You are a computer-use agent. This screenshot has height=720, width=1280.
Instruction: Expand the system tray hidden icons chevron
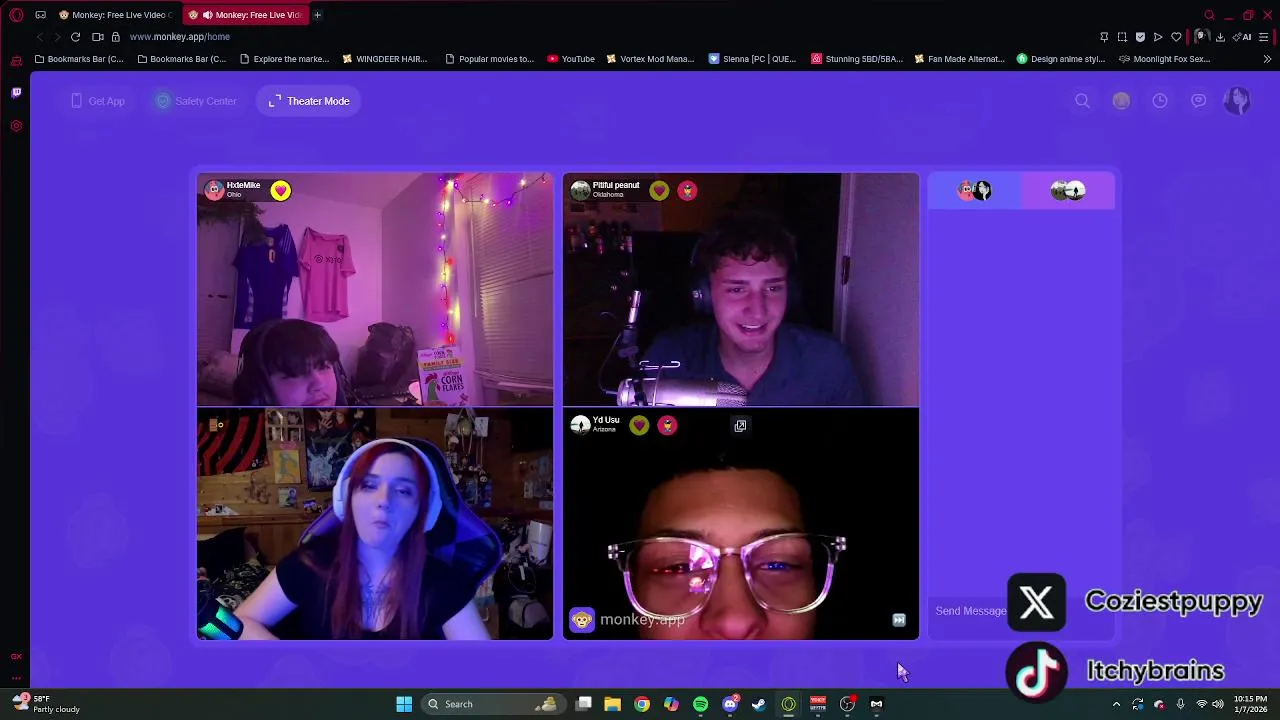pyautogui.click(x=1116, y=704)
